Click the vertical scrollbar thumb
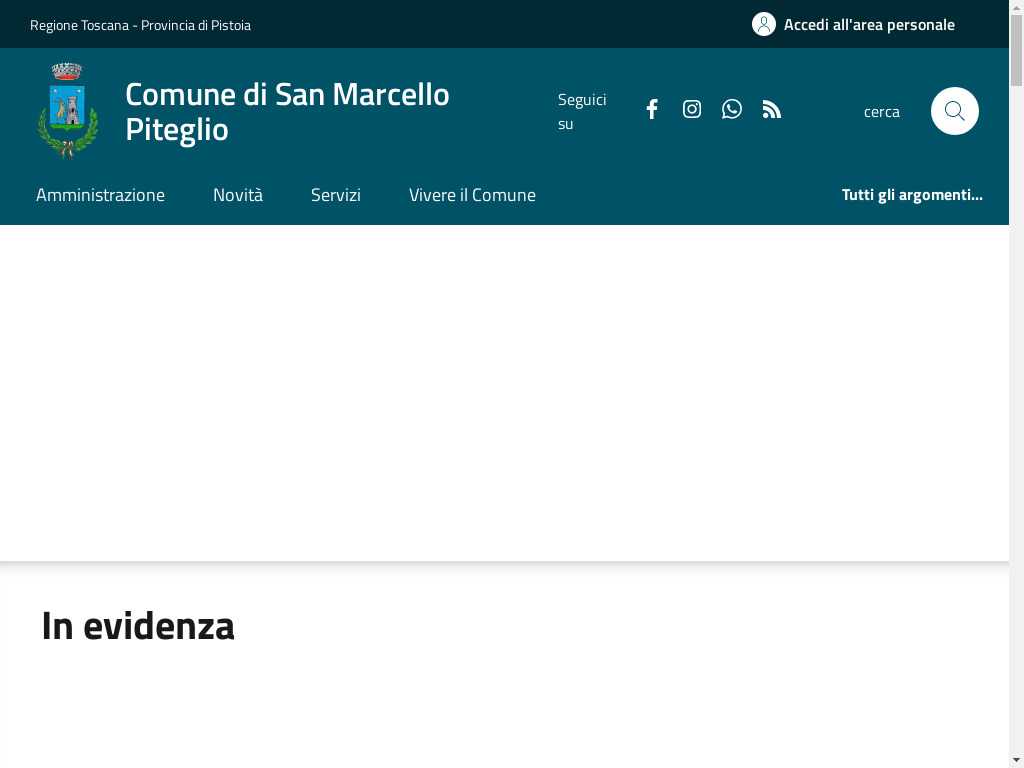This screenshot has width=1024, height=768. (x=1016, y=50)
